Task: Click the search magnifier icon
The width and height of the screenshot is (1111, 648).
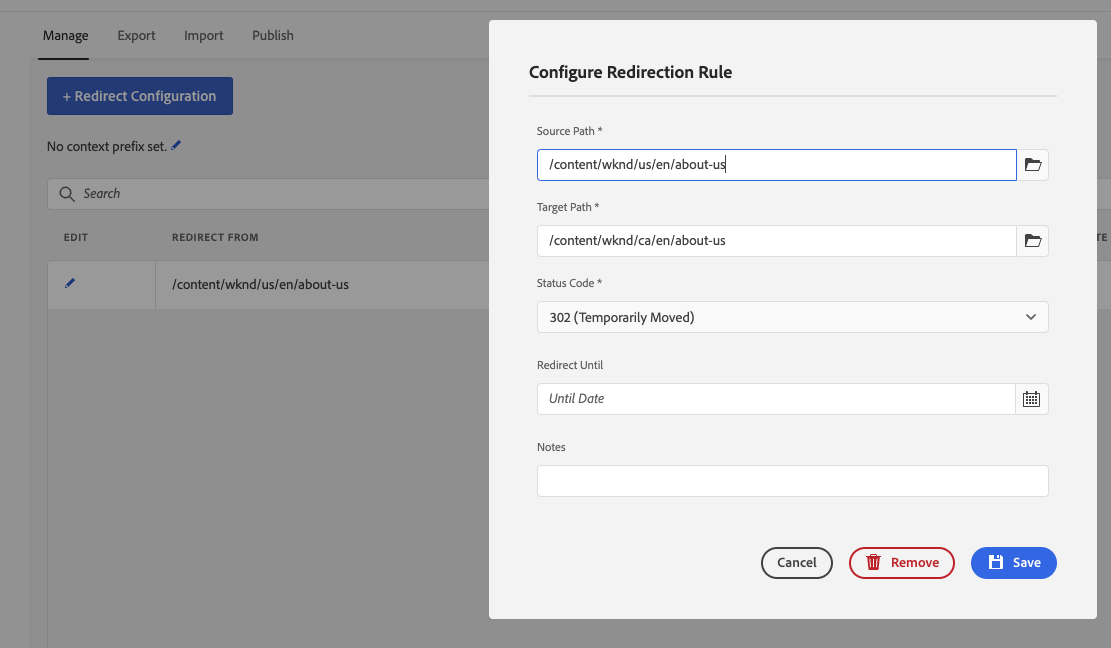Action: (x=67, y=194)
